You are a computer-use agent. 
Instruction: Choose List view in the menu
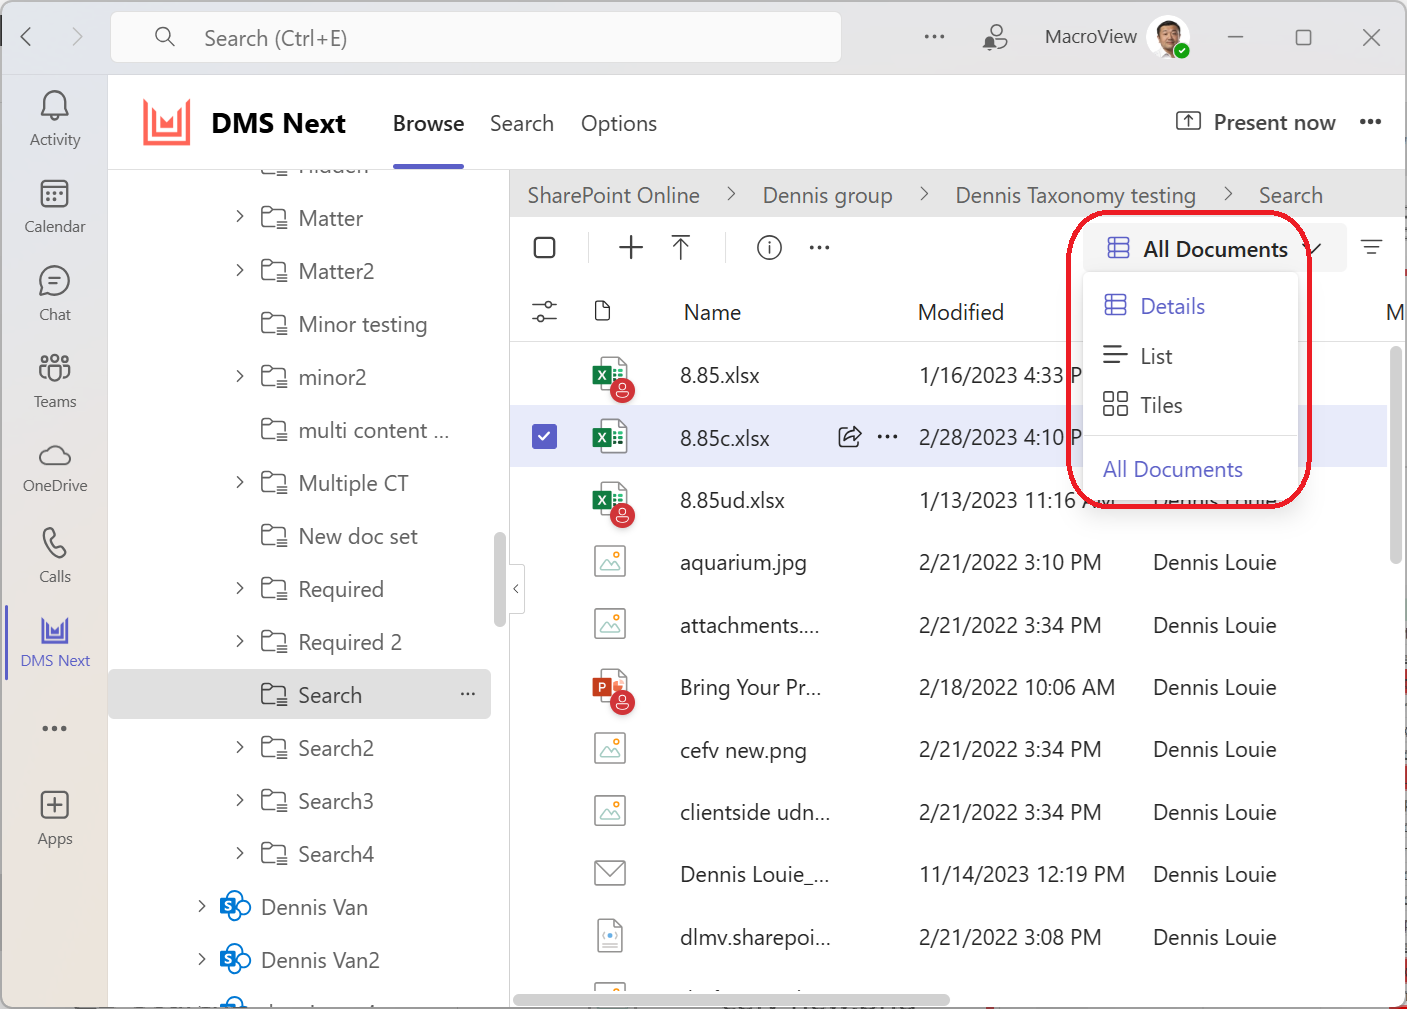tap(1190, 356)
